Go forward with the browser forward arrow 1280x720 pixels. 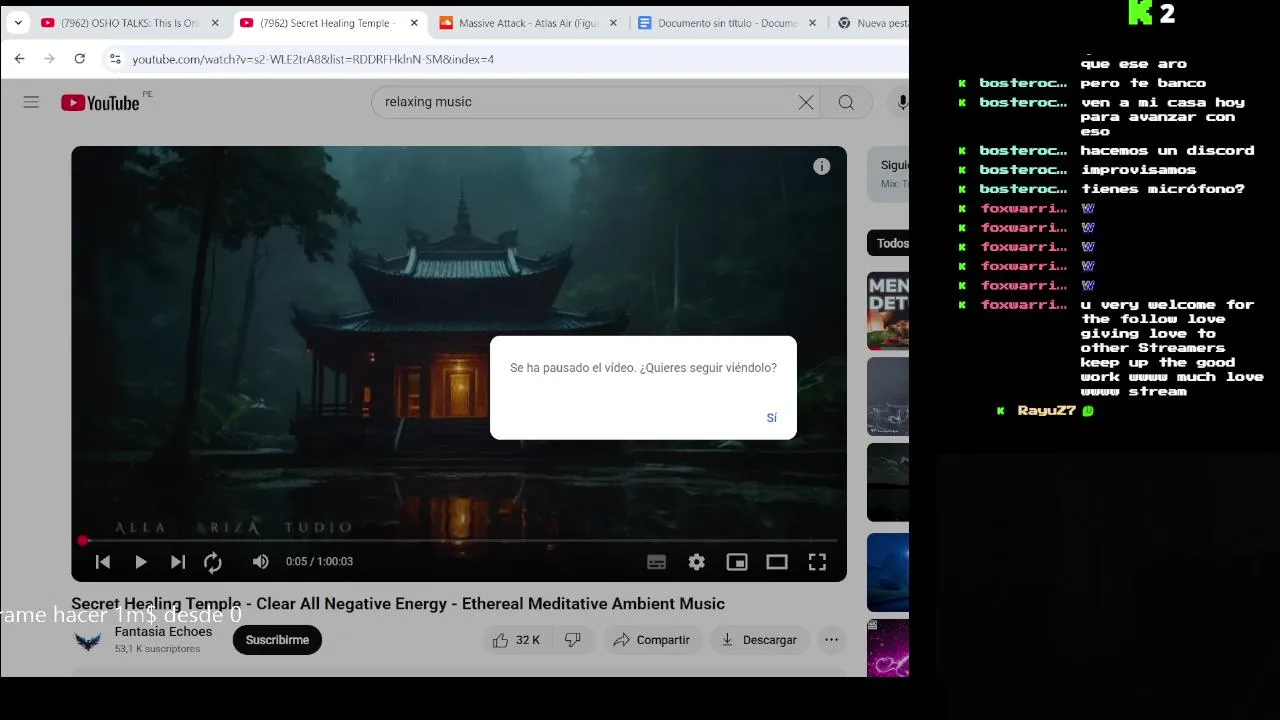point(49,59)
